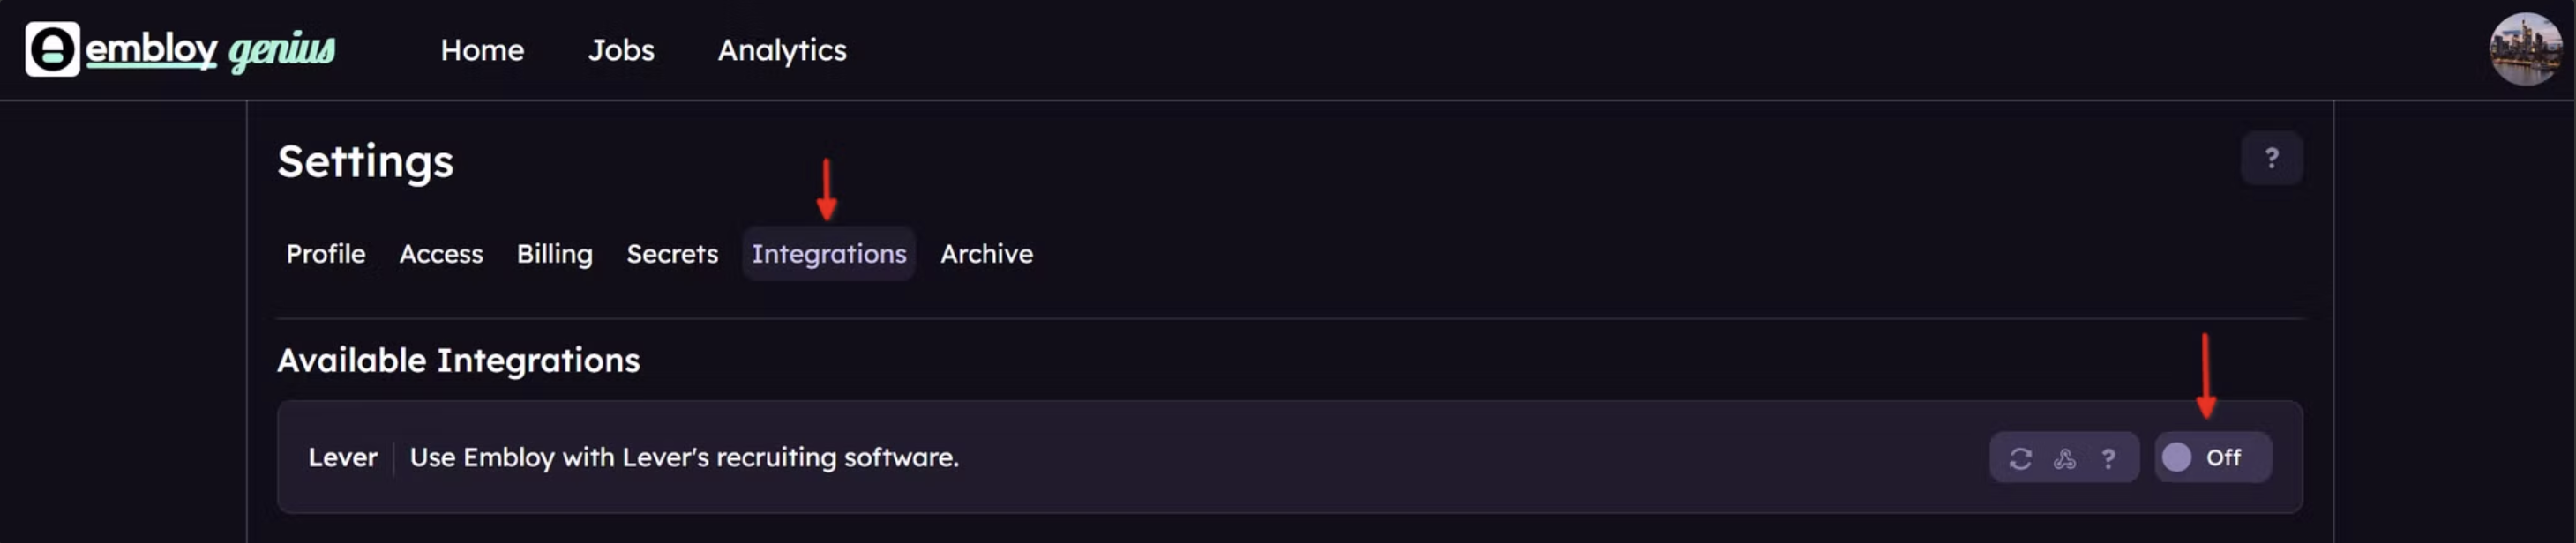Open the Lever webhook settings icon
Image resolution: width=2576 pixels, height=543 pixels.
[2064, 458]
